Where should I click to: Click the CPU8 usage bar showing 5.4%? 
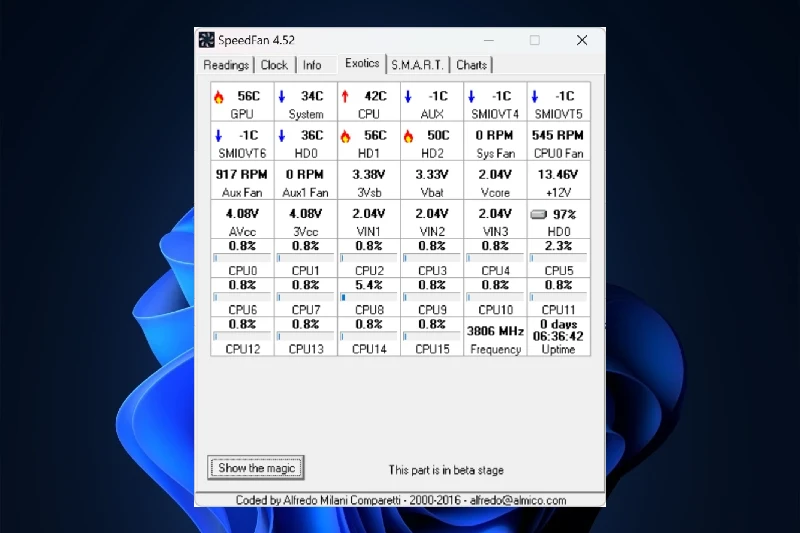coord(368,297)
